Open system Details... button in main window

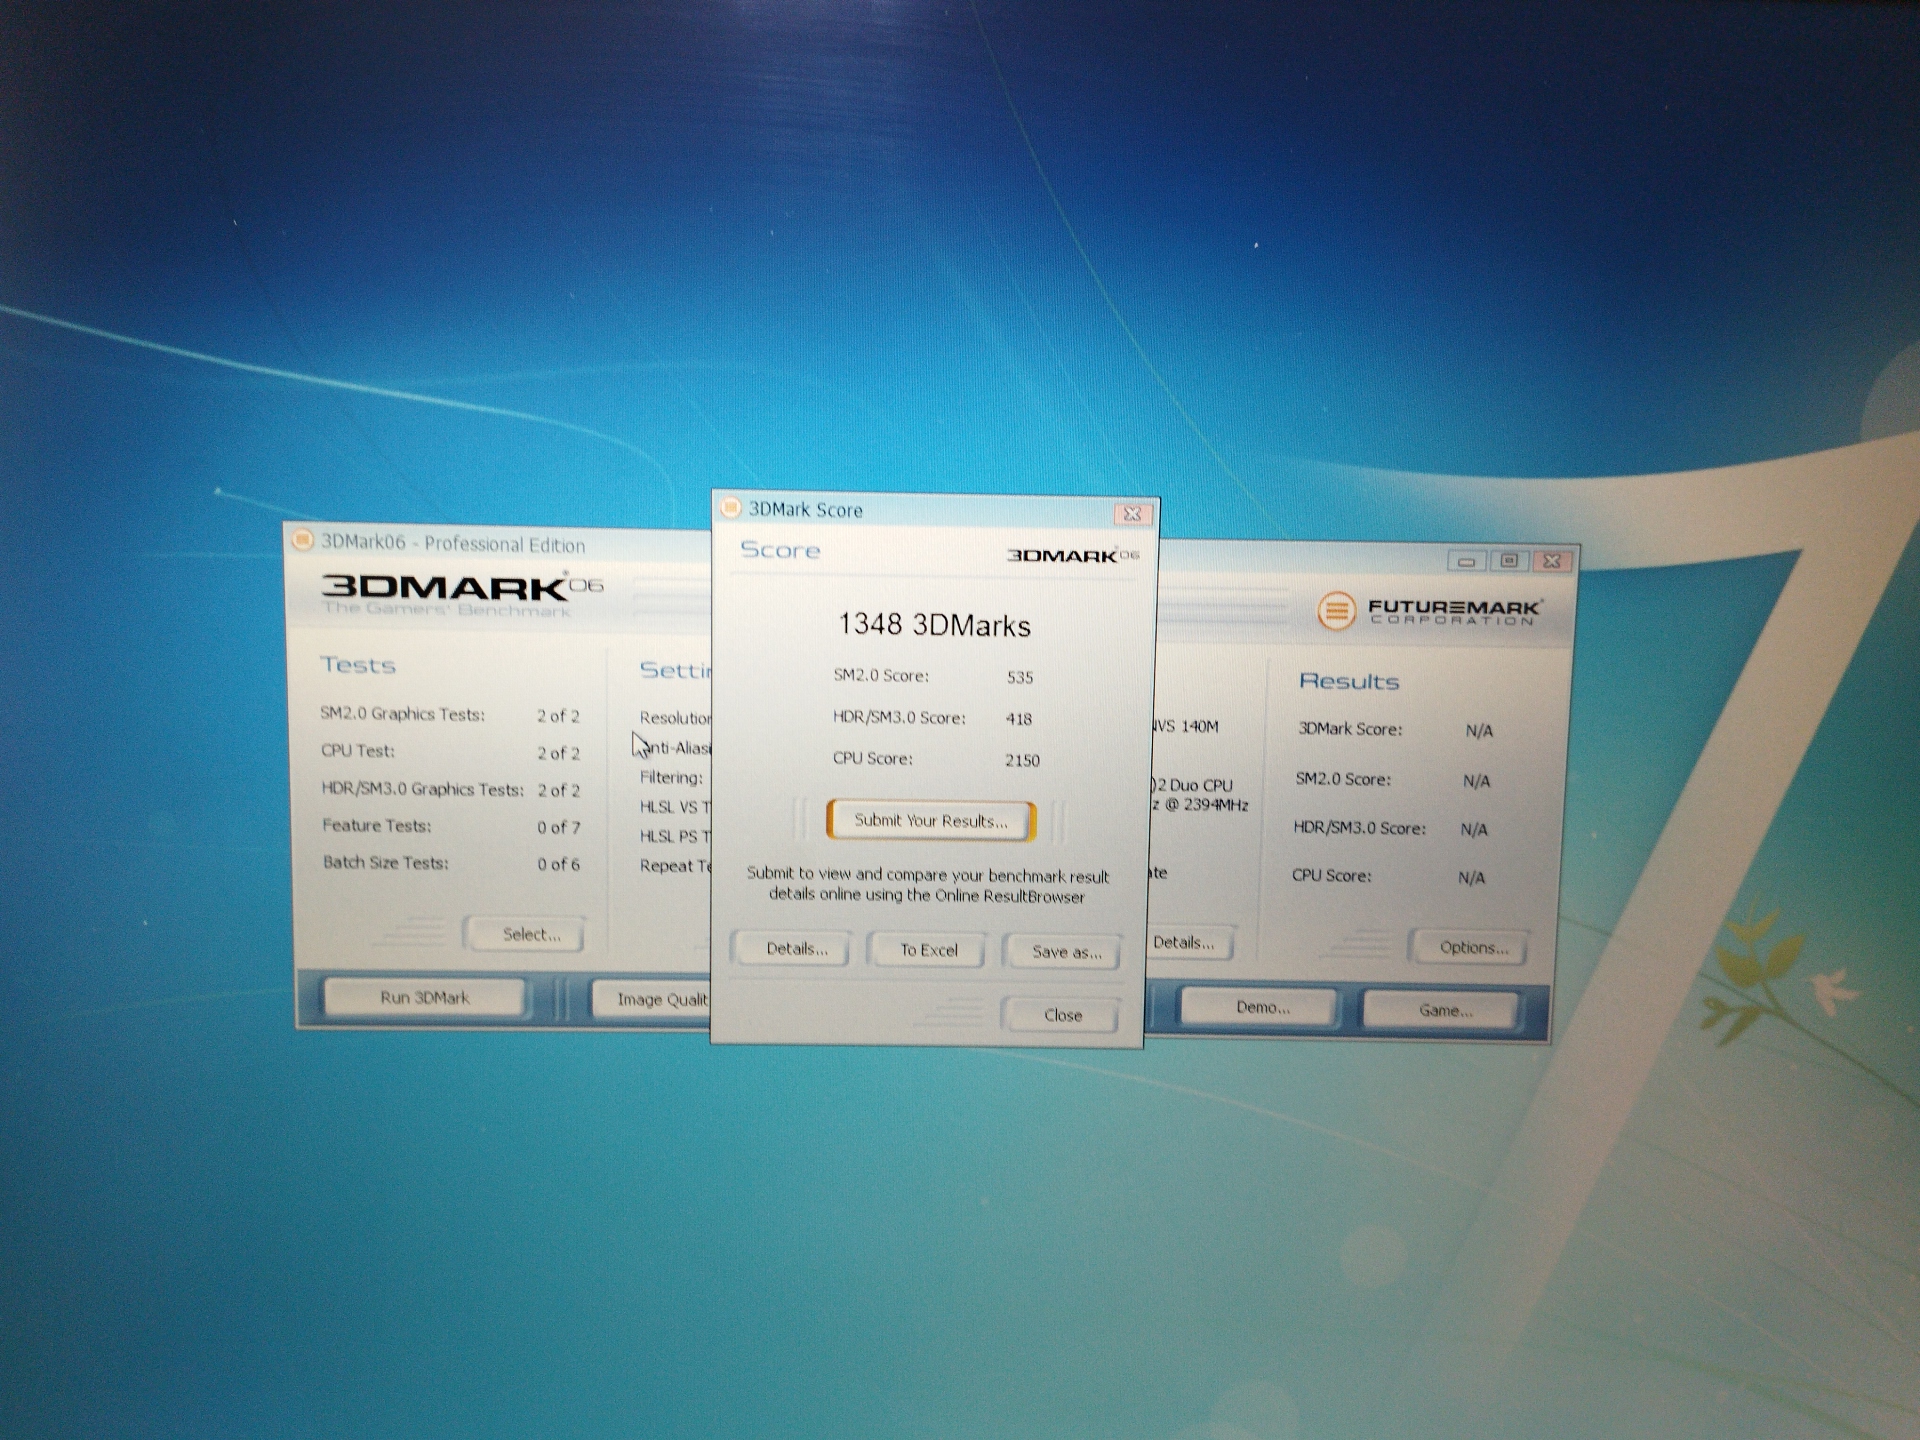pos(1188,942)
